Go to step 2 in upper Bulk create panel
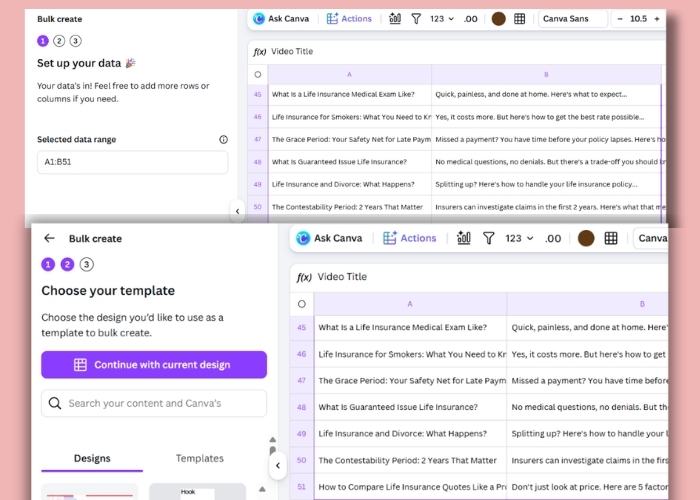The width and height of the screenshot is (700, 500). tap(59, 41)
